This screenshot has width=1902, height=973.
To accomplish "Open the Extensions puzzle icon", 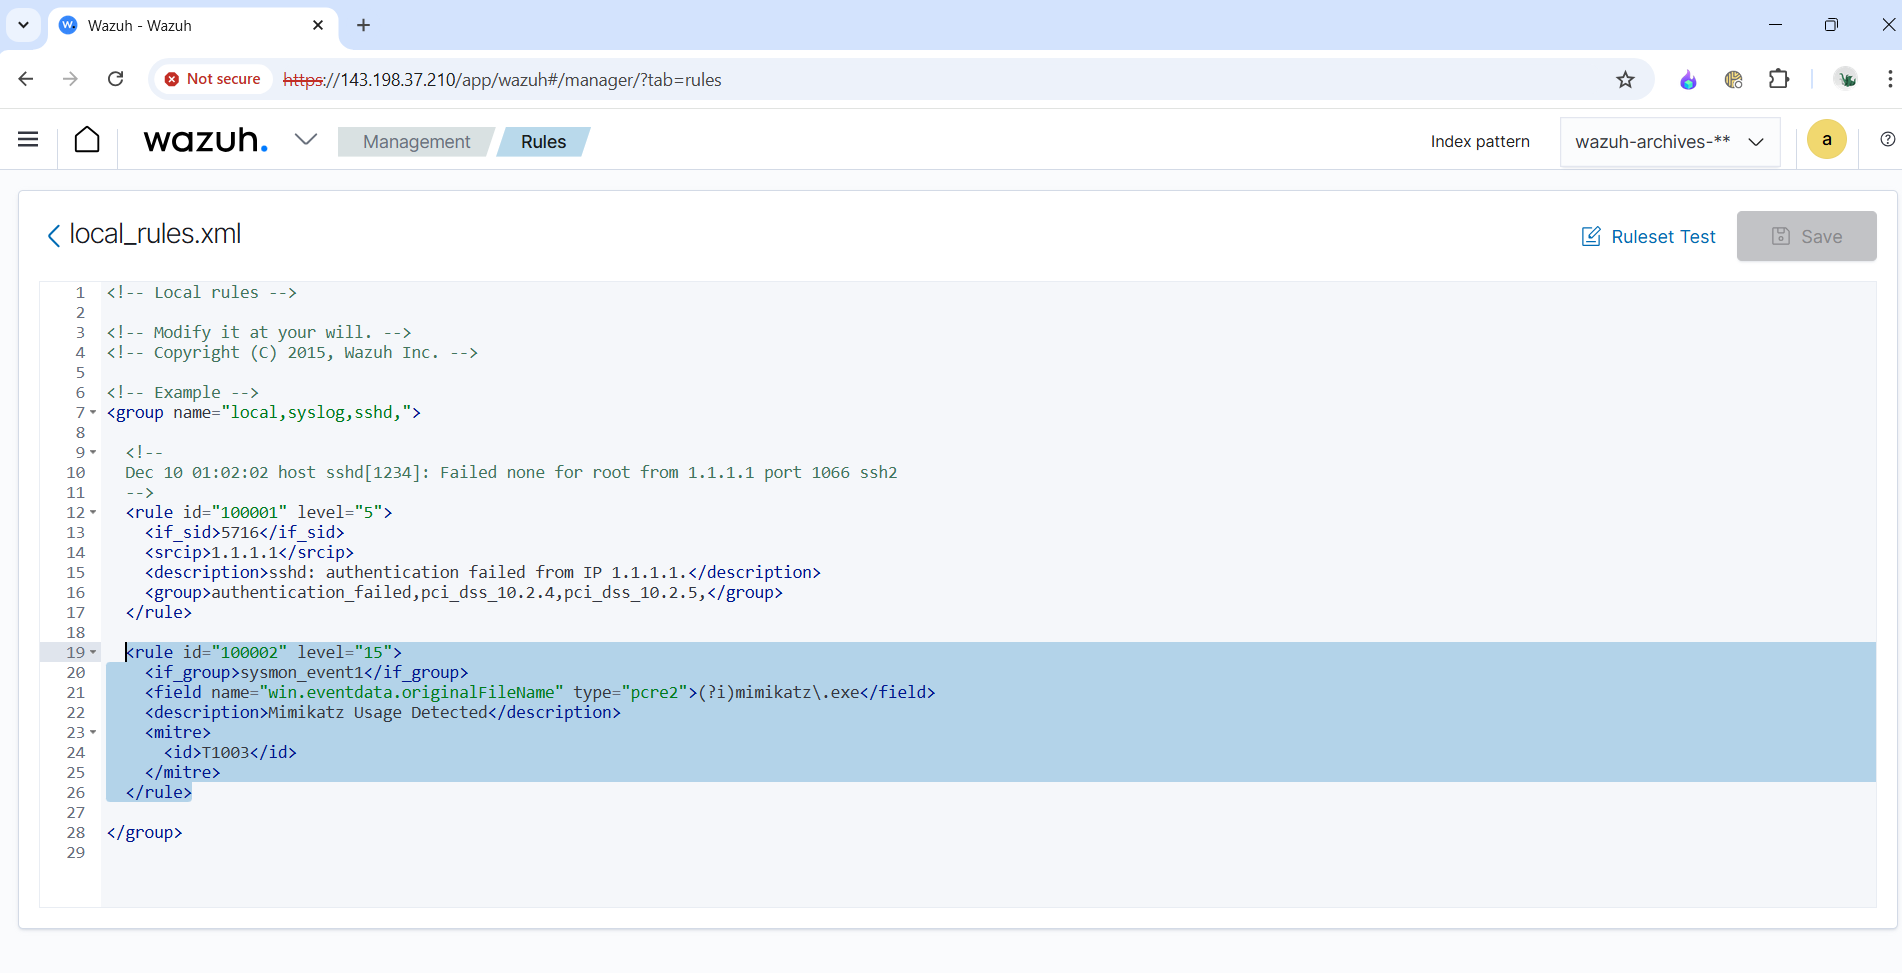I will (x=1779, y=79).
